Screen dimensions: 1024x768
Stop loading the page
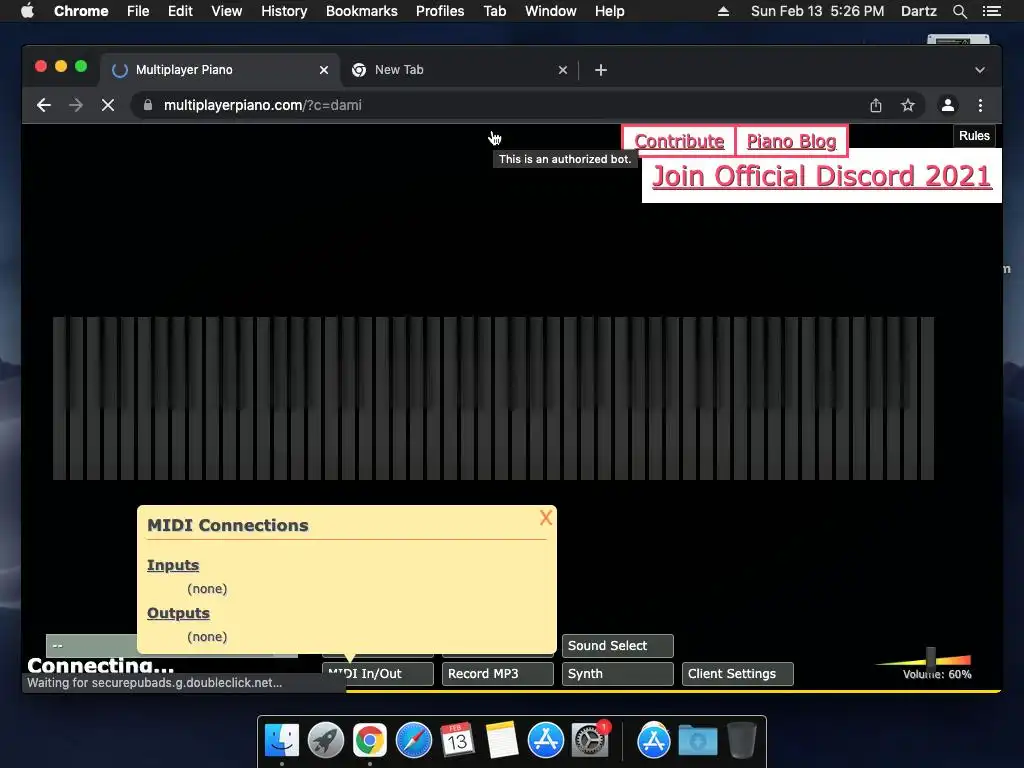coord(108,105)
